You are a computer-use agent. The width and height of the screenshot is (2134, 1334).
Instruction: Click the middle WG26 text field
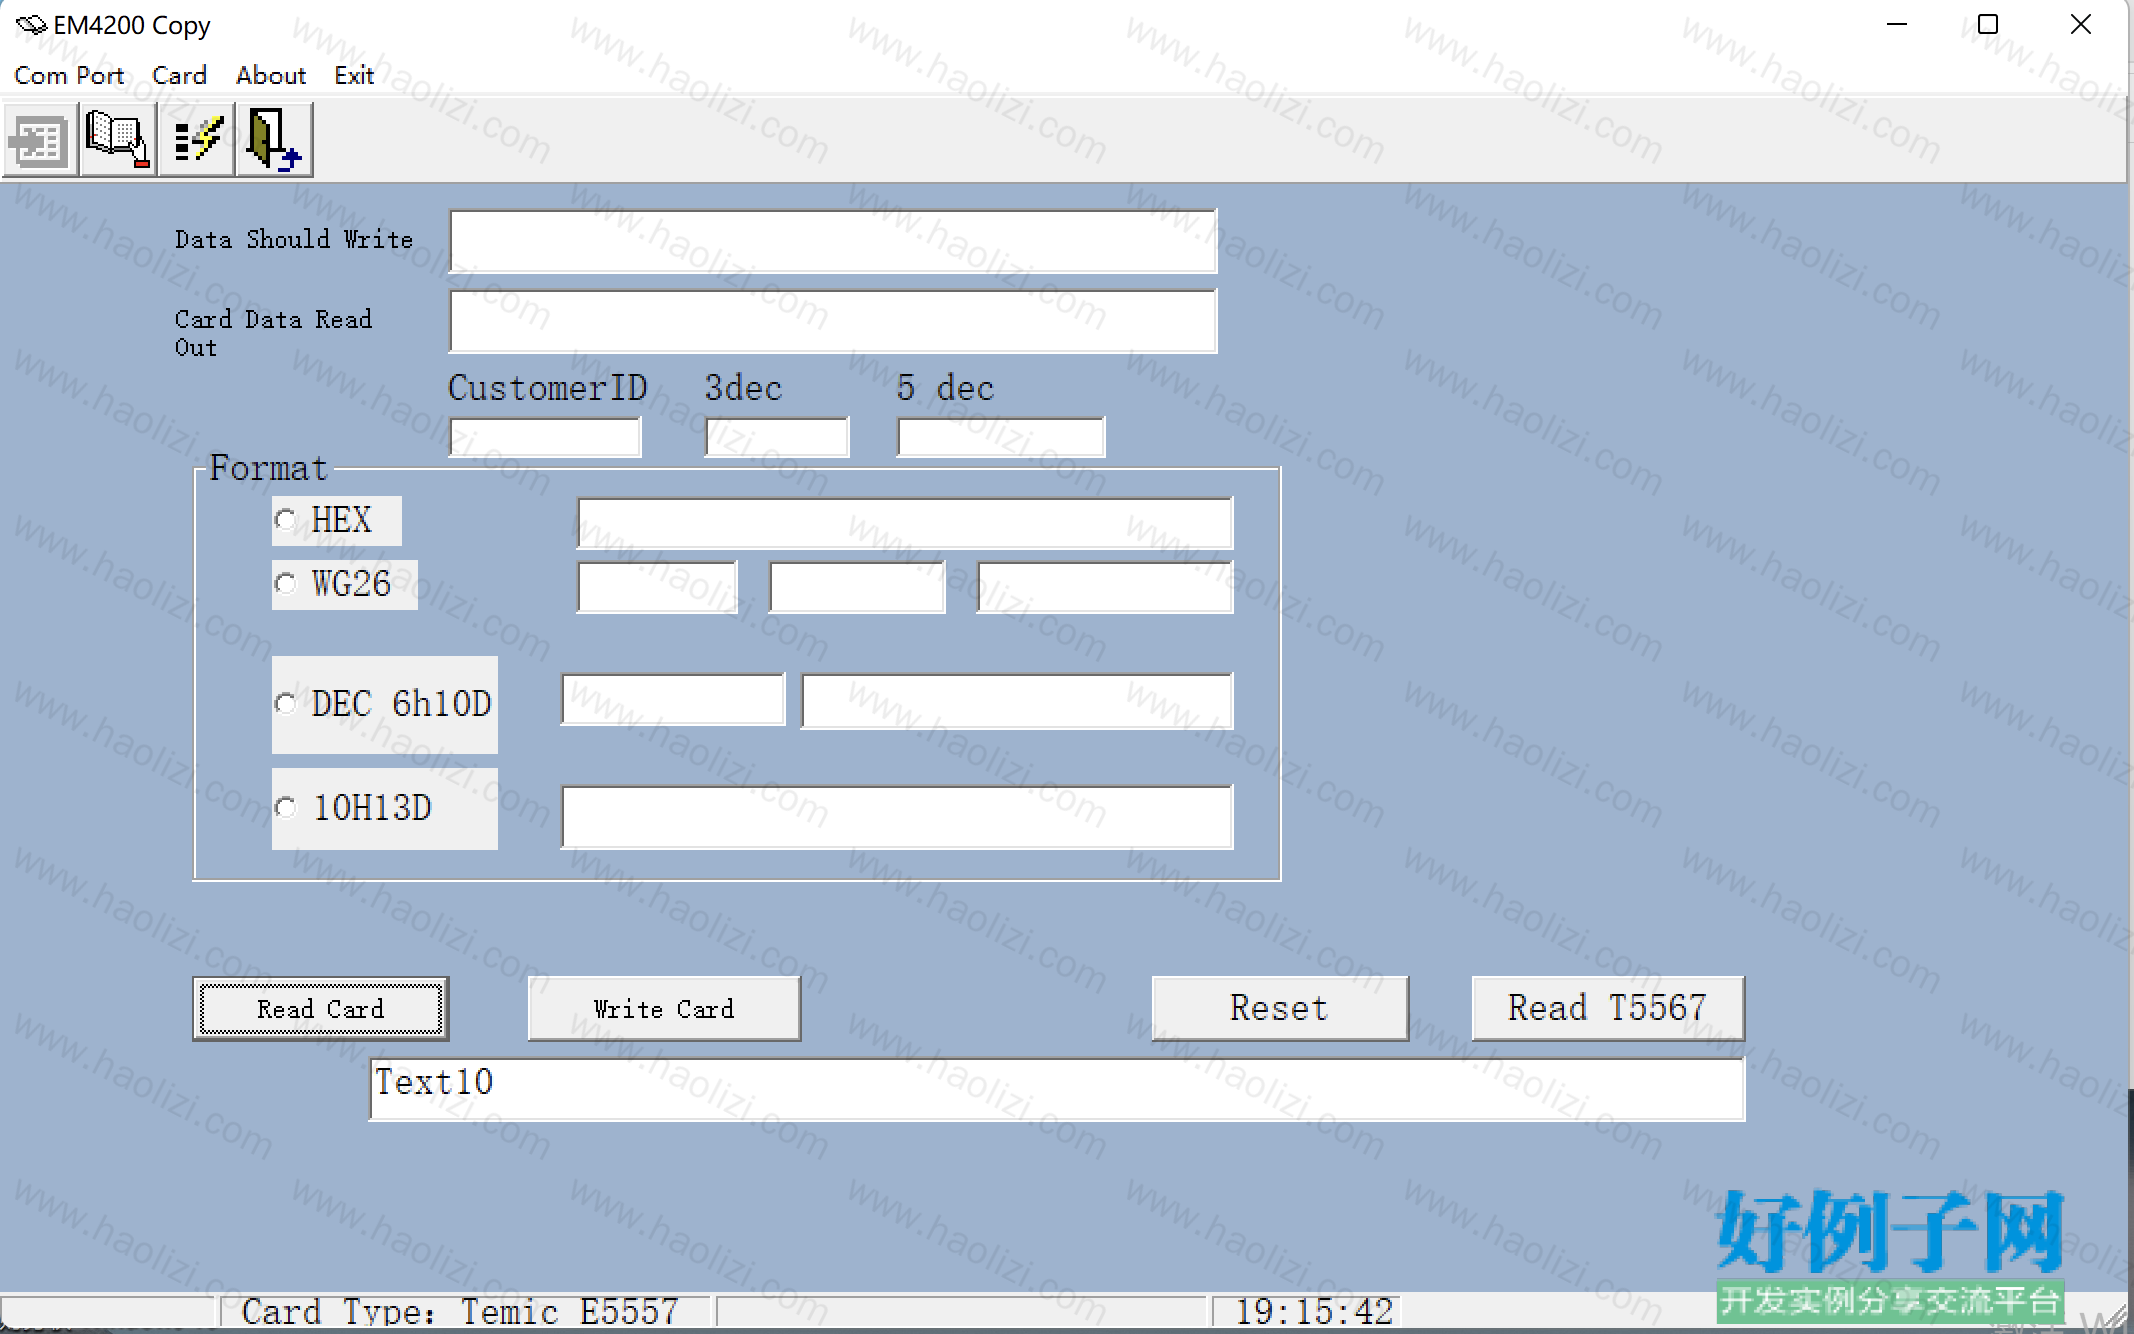(x=857, y=587)
